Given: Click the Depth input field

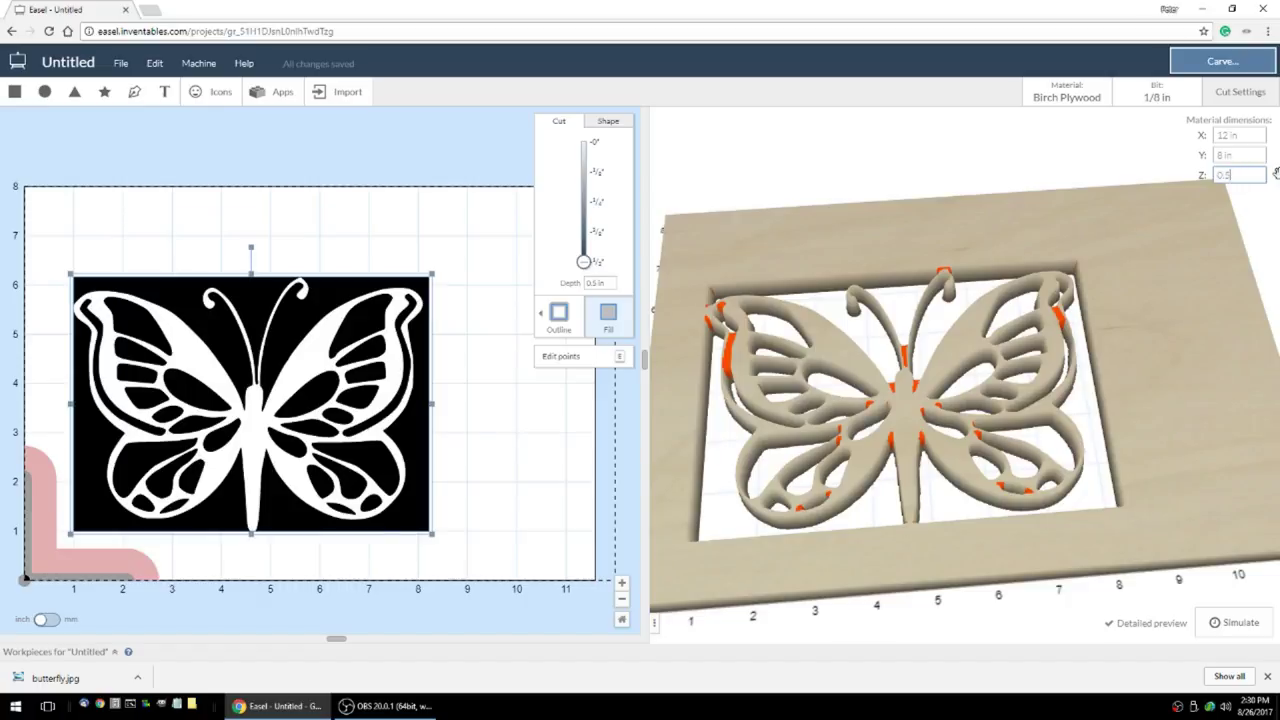Looking at the screenshot, I should (601, 283).
